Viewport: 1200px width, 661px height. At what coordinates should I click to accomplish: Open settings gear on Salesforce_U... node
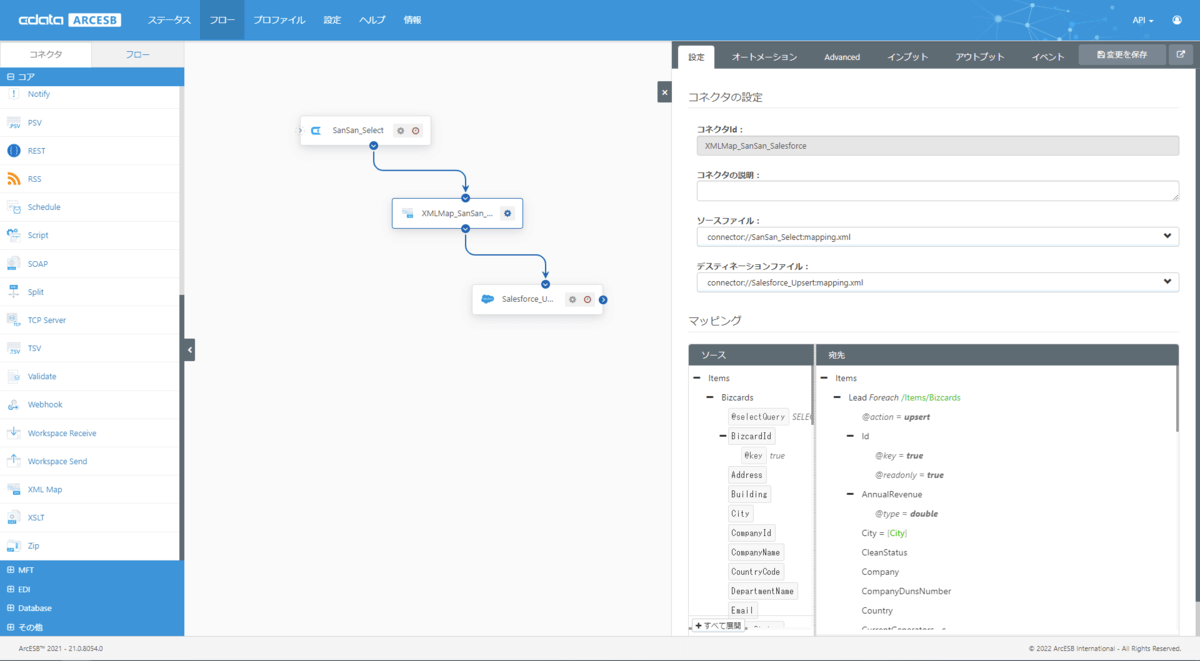point(572,299)
